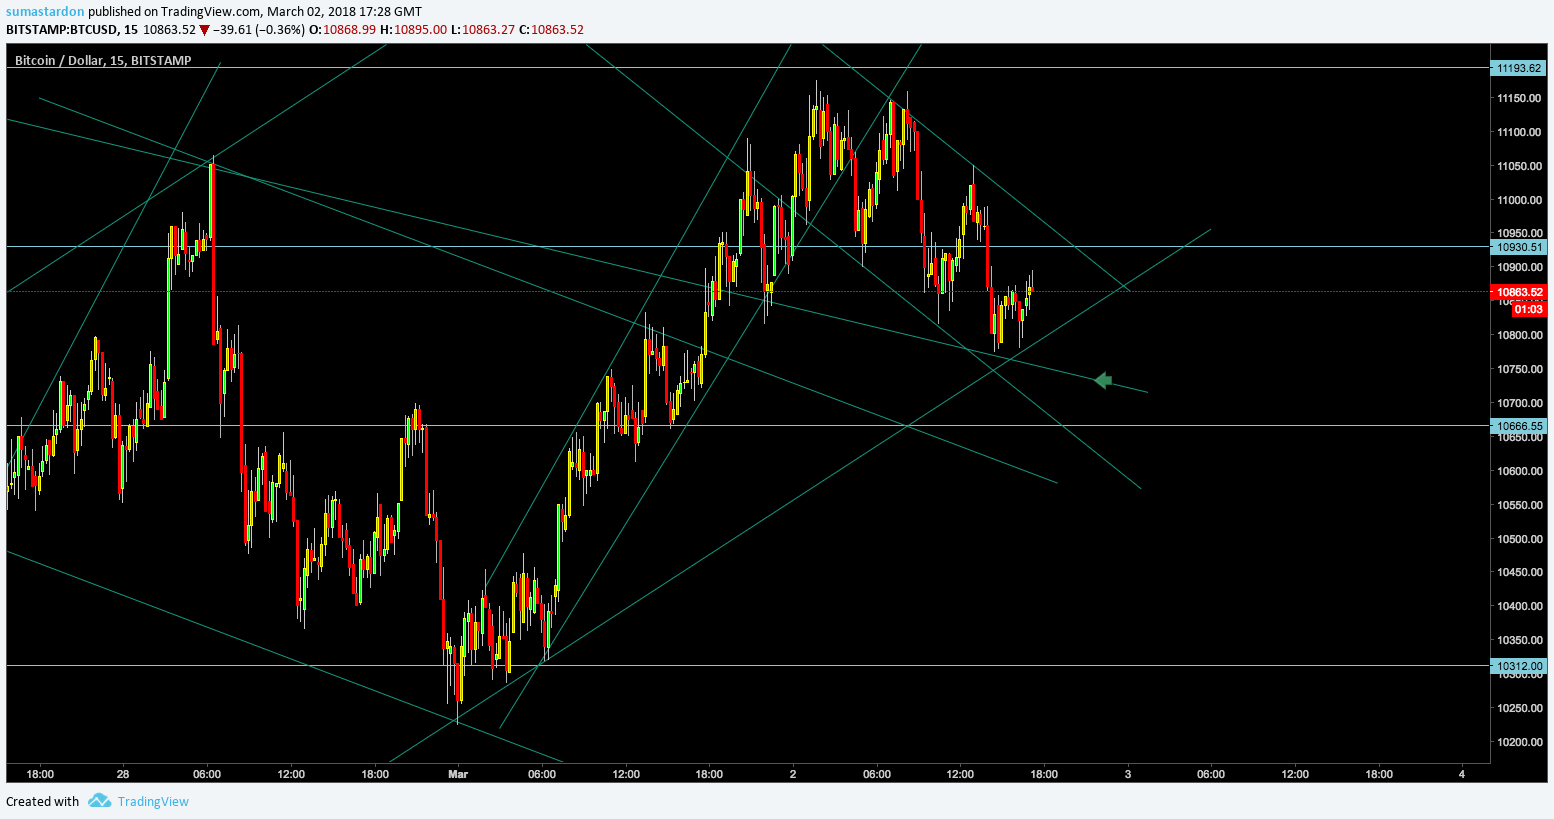Select the 11193.62 horizontal line price label

pyautogui.click(x=1518, y=68)
